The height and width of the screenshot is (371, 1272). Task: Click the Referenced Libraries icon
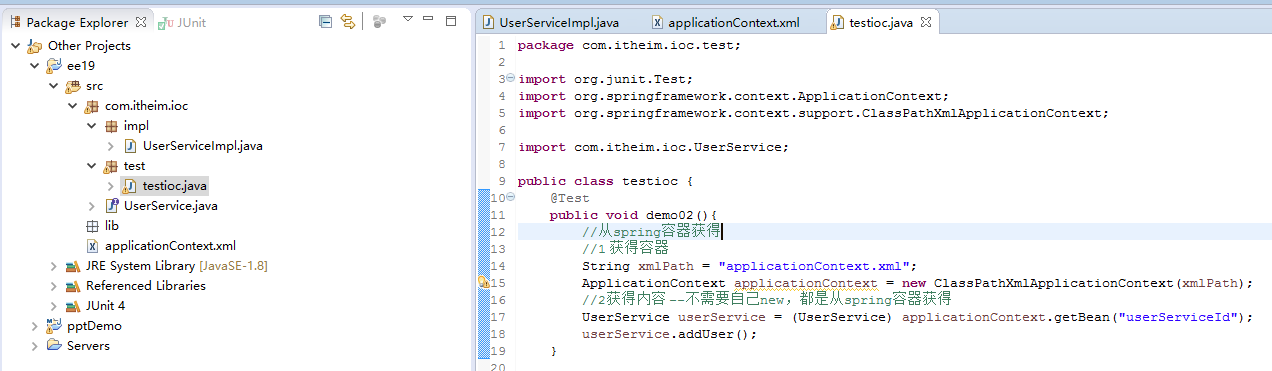click(x=72, y=286)
